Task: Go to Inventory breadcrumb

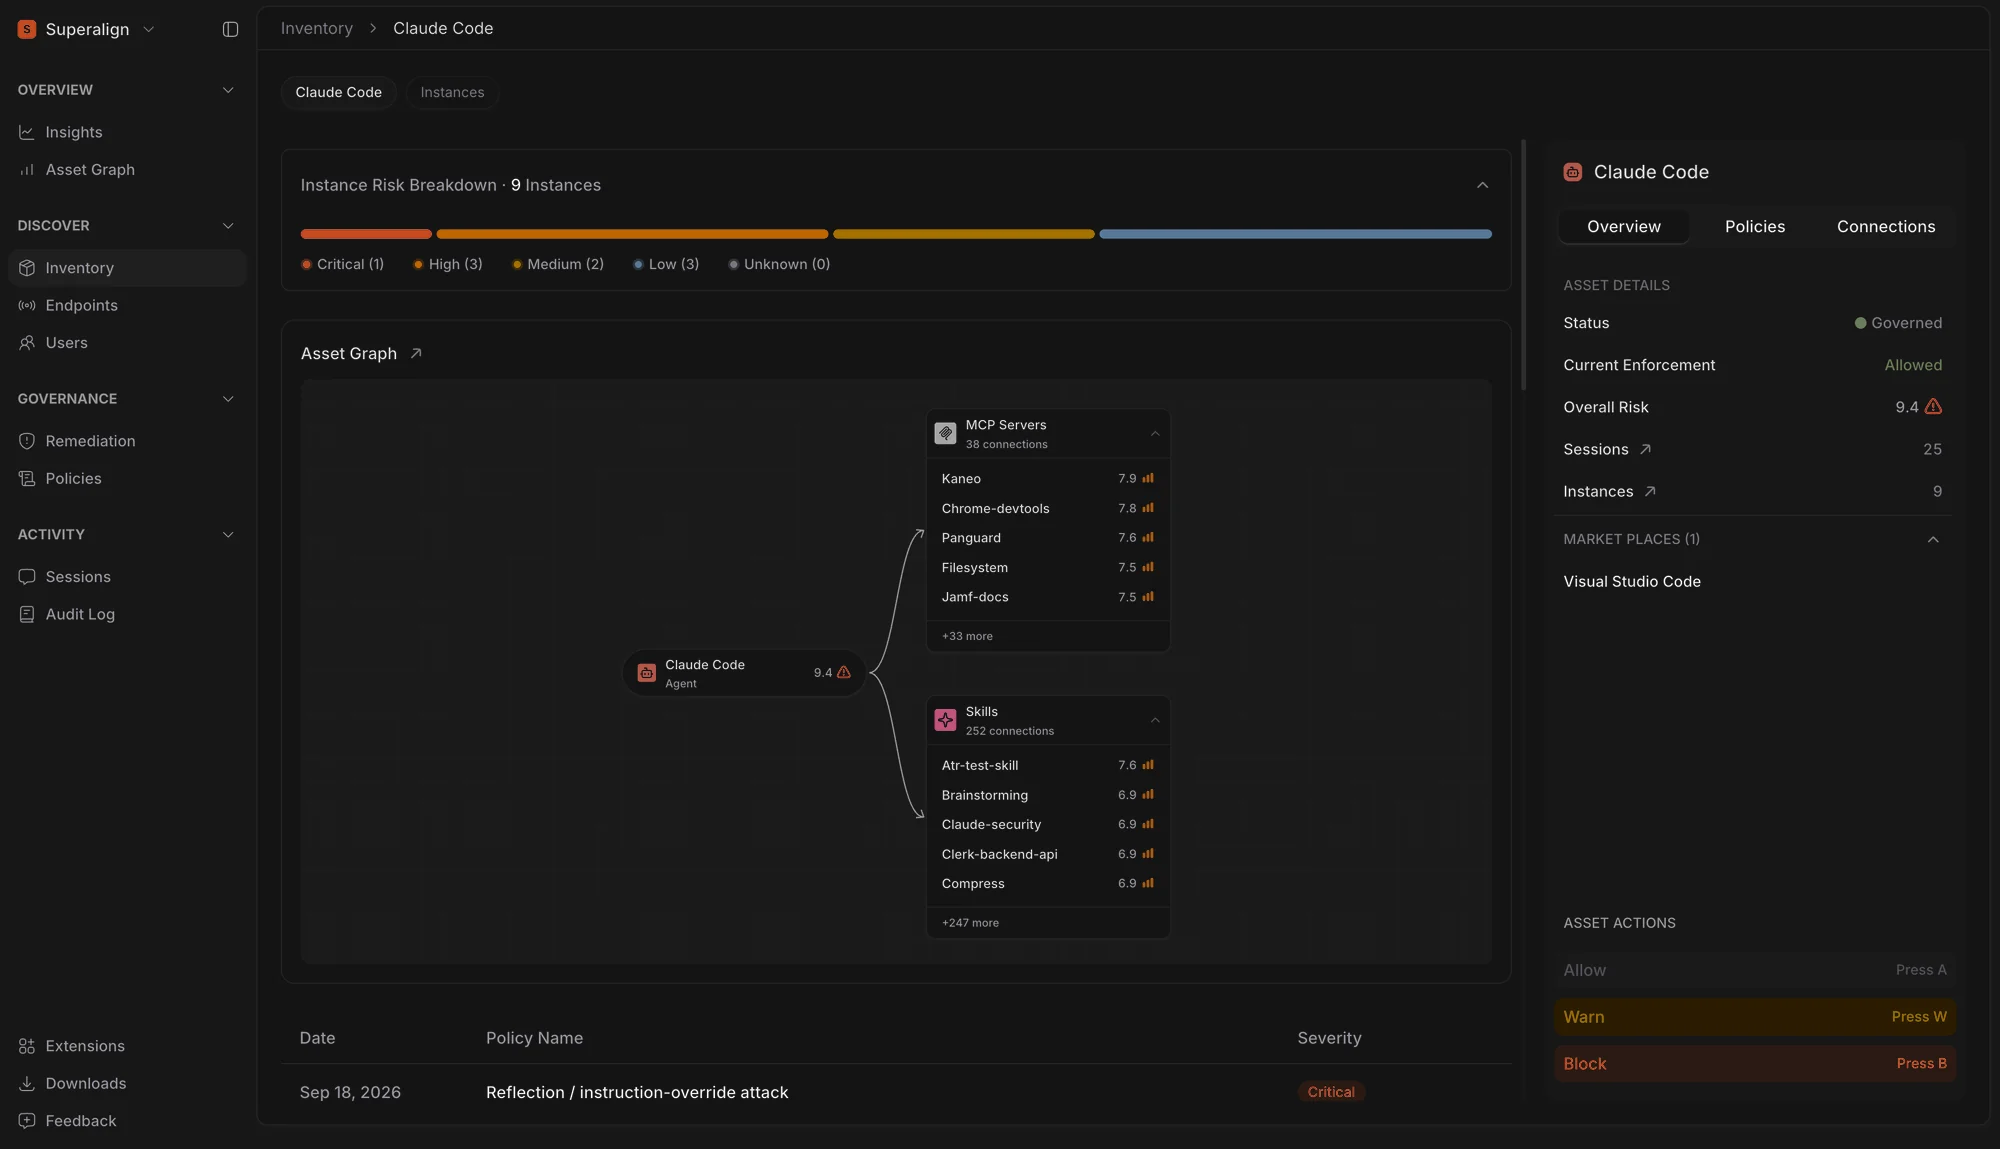Action: coord(316,29)
